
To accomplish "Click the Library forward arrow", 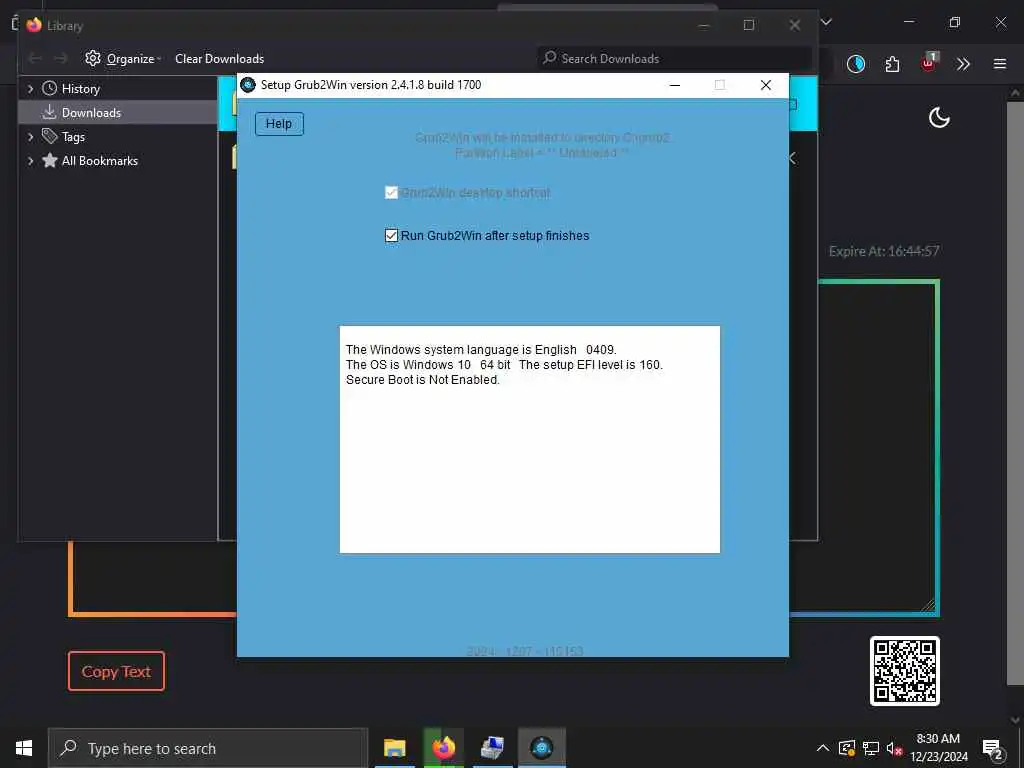I will tap(61, 59).
